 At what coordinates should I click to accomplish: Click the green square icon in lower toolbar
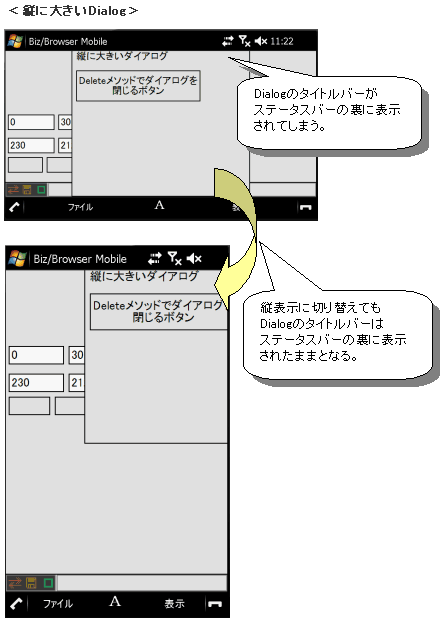click(x=48, y=583)
